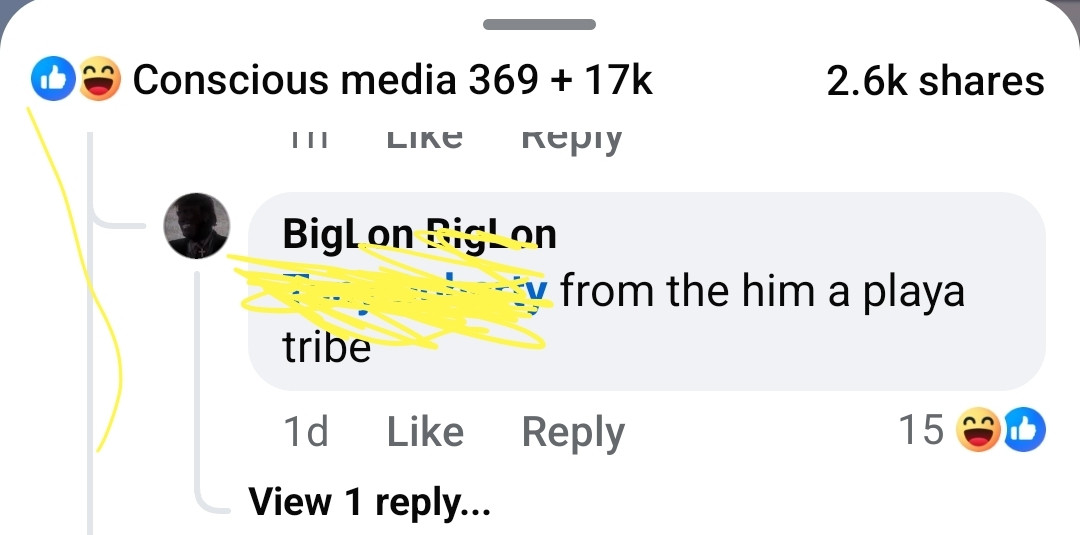Tap the blue thumbs-up icon beside Conscious media
1080x535 pixels.
52,79
